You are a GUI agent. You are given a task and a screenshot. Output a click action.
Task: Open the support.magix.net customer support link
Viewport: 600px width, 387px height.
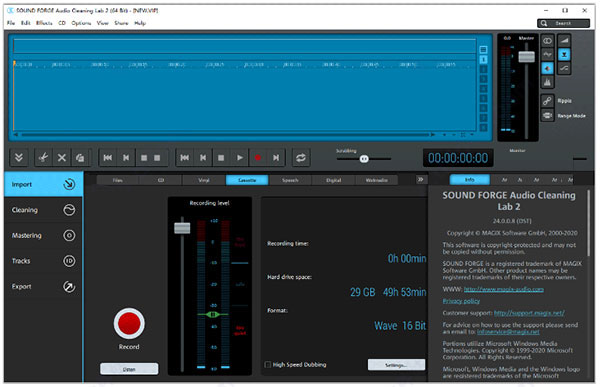pyautogui.click(x=529, y=313)
